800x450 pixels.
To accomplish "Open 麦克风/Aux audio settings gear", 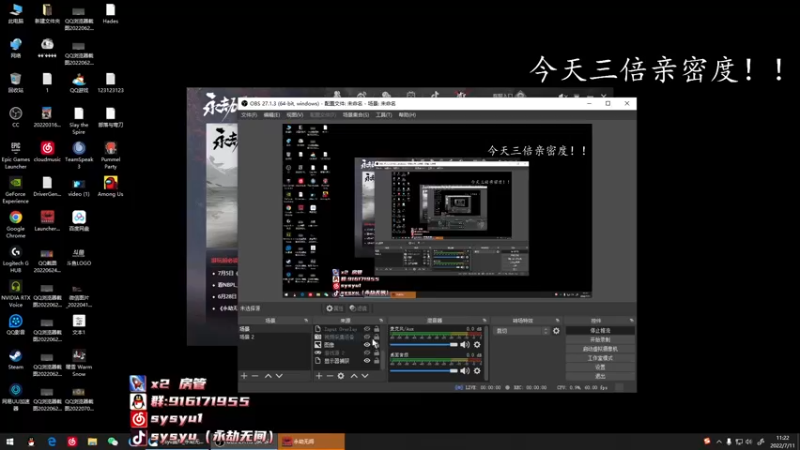I will coord(477,345).
